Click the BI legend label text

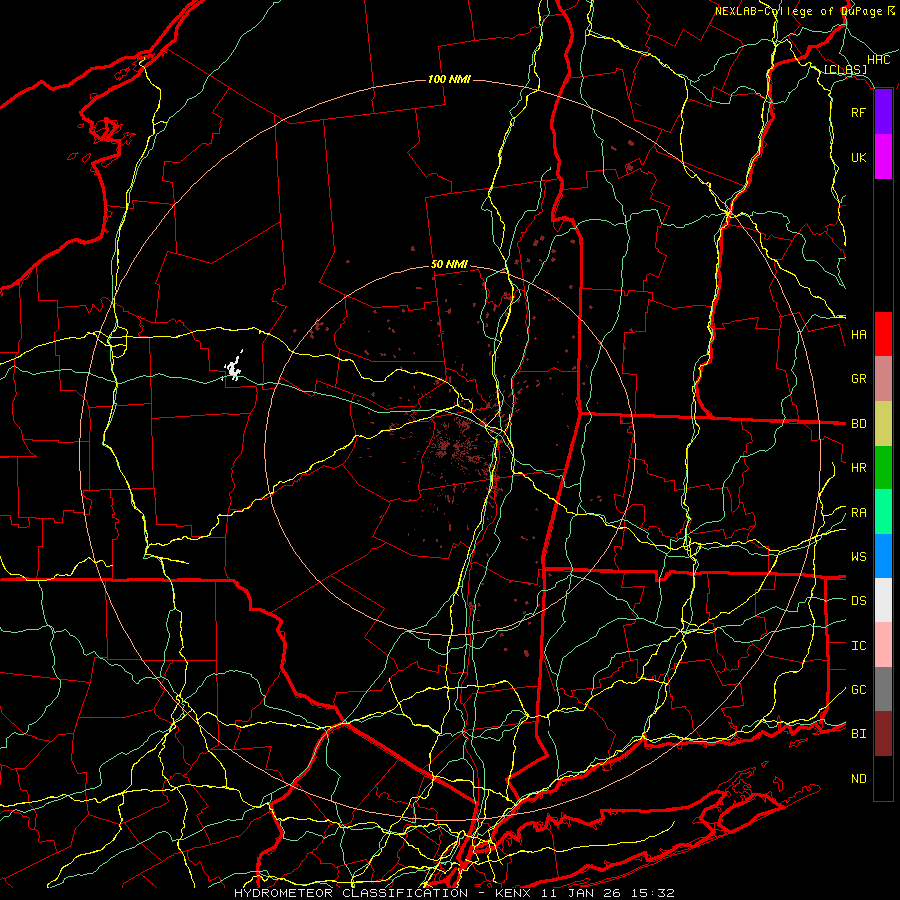tap(859, 734)
